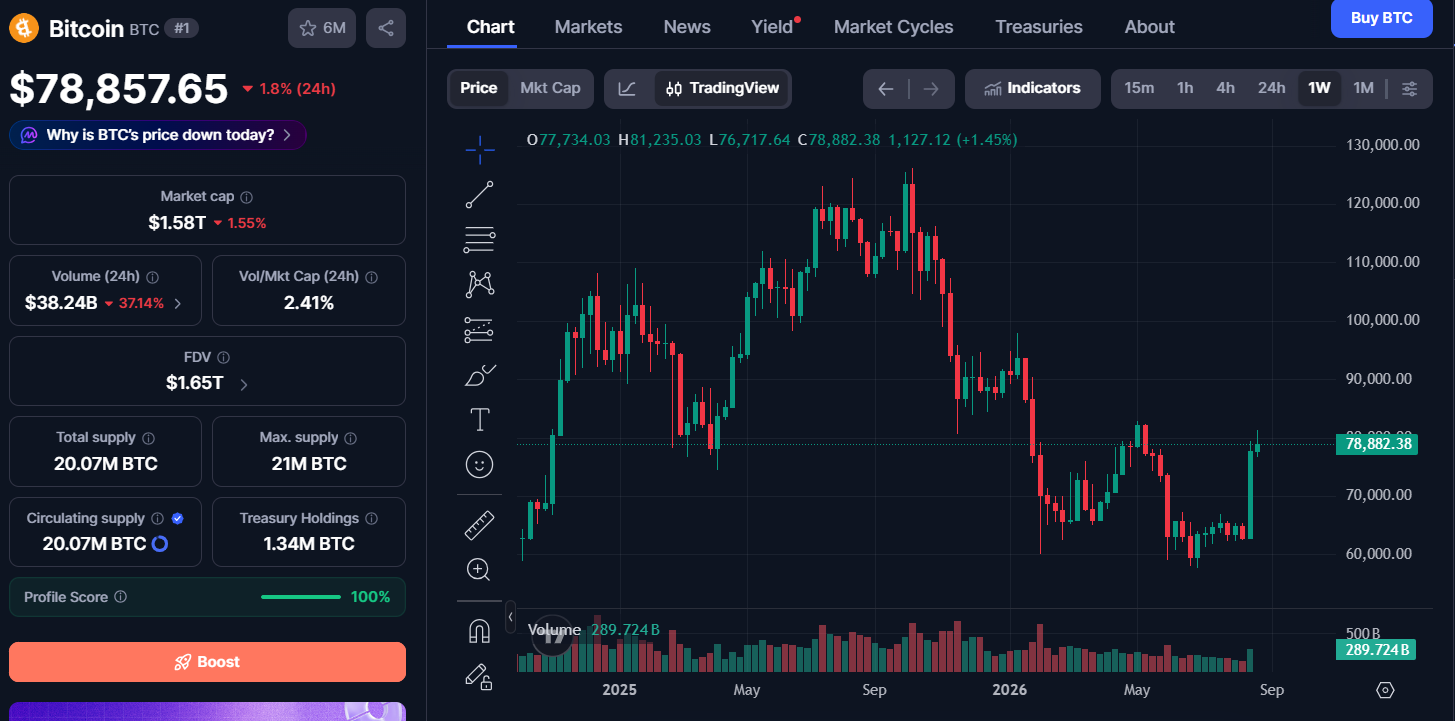Activate the zoom in tool
The width and height of the screenshot is (1455, 721).
pos(480,570)
